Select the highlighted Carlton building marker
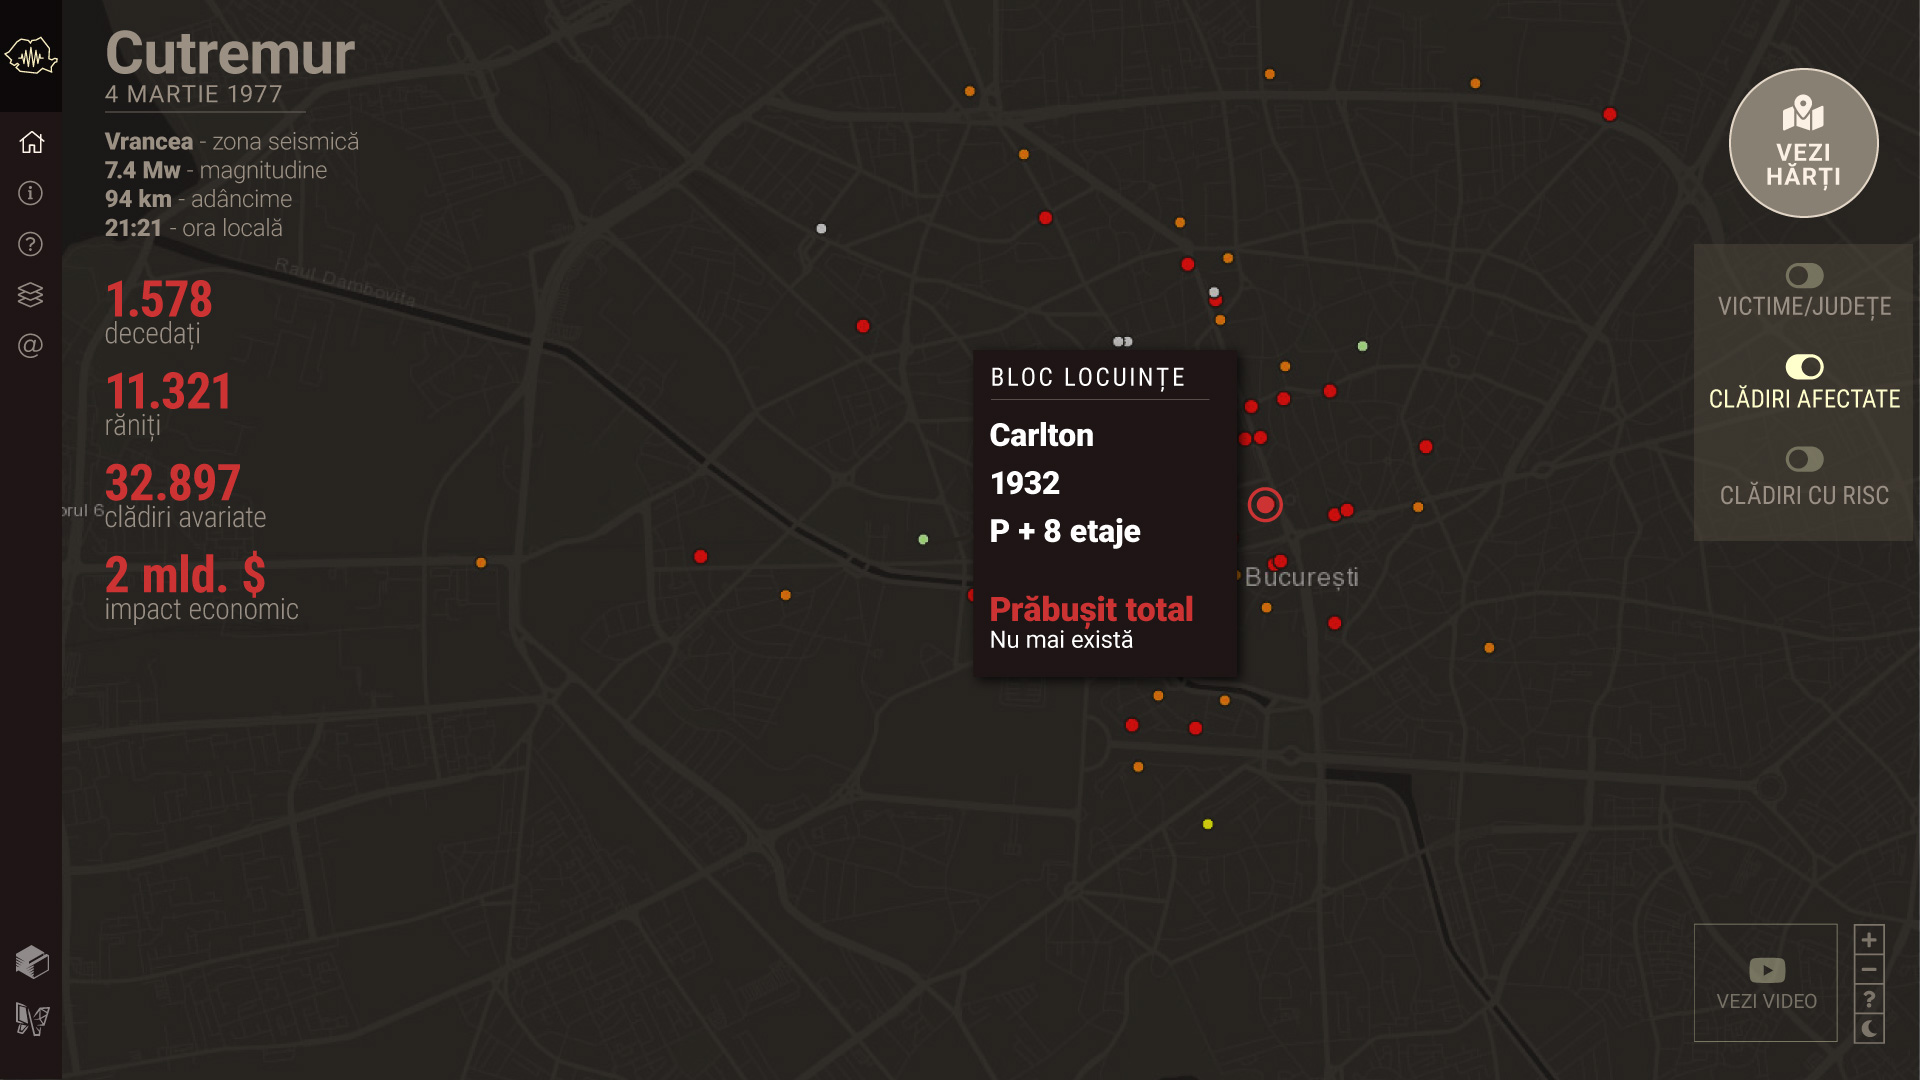 (x=1265, y=505)
